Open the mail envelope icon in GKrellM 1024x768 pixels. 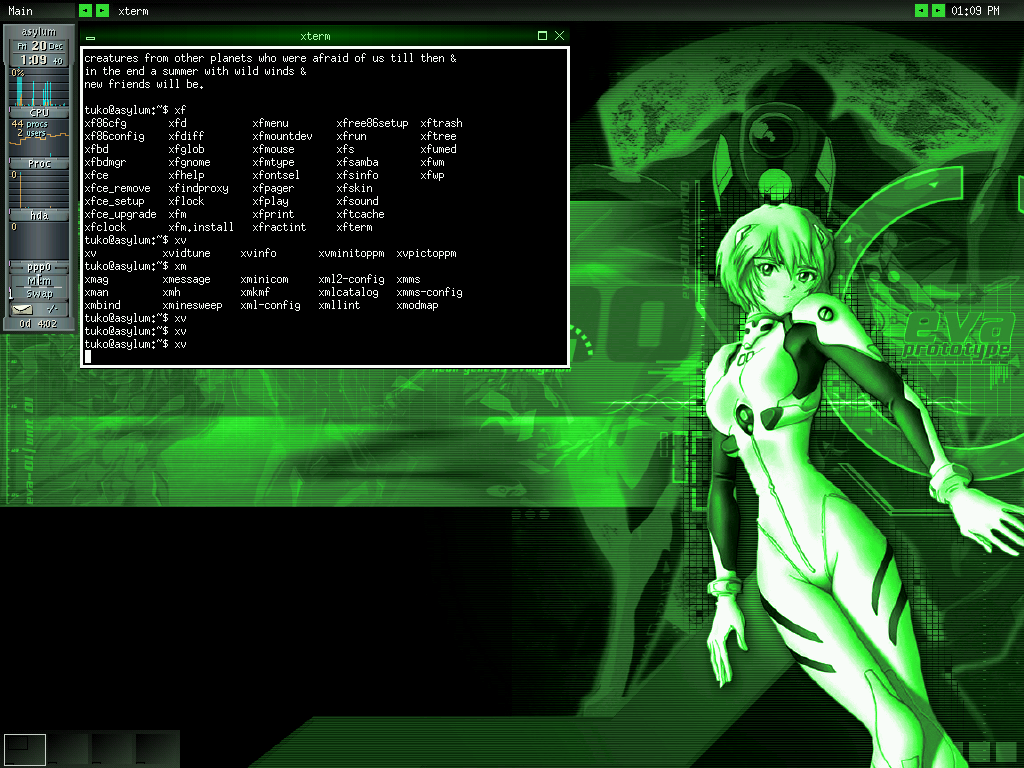pos(22,310)
